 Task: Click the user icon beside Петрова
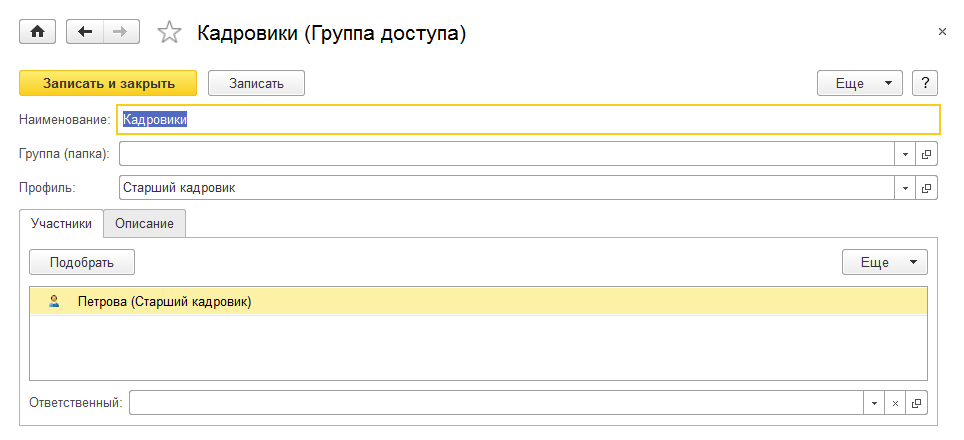tap(54, 301)
